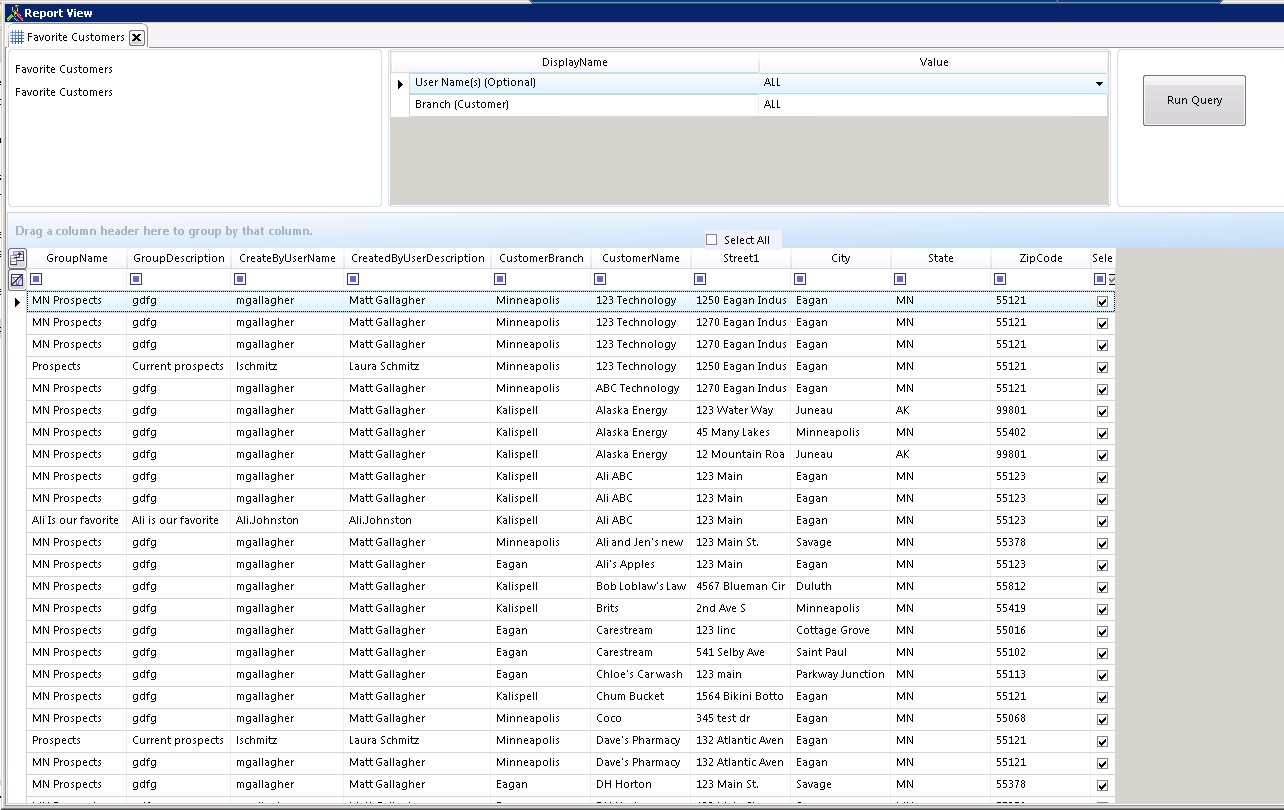Check the Select All checkbox
The height and width of the screenshot is (810, 1284).
tap(712, 240)
